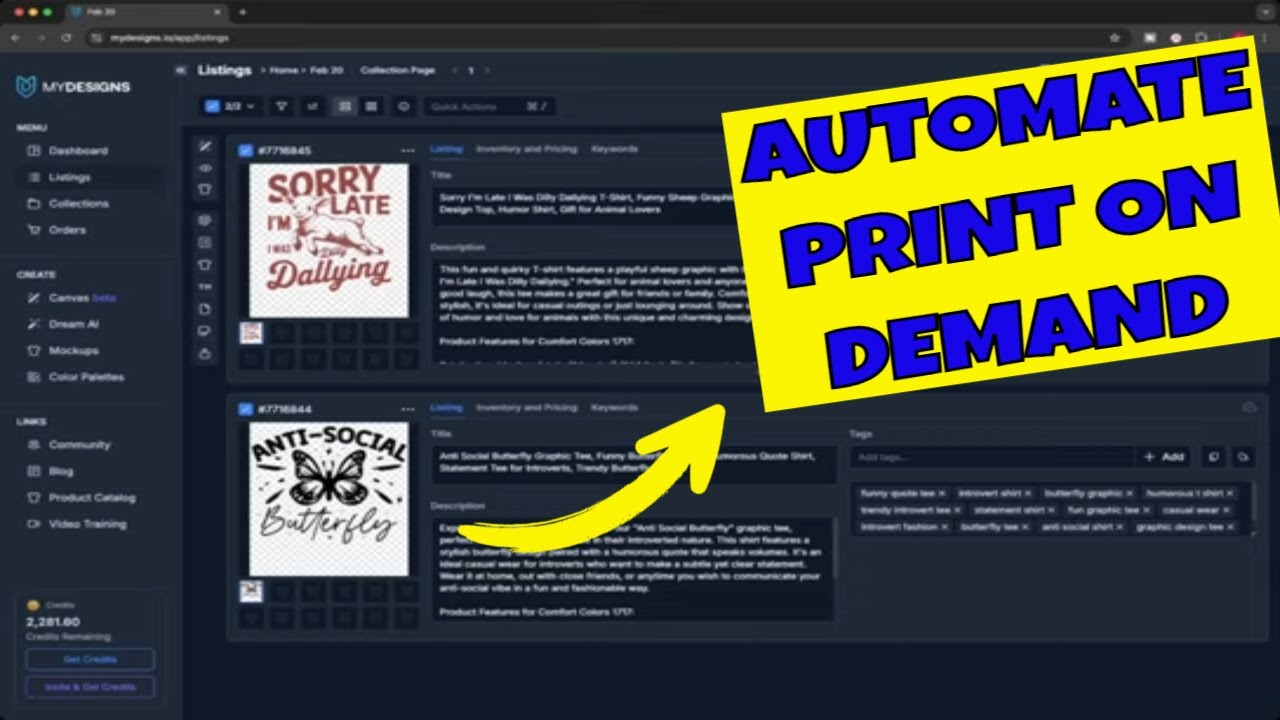The image size is (1280, 720).
Task: Click the + Add tag button
Action: 1164,456
